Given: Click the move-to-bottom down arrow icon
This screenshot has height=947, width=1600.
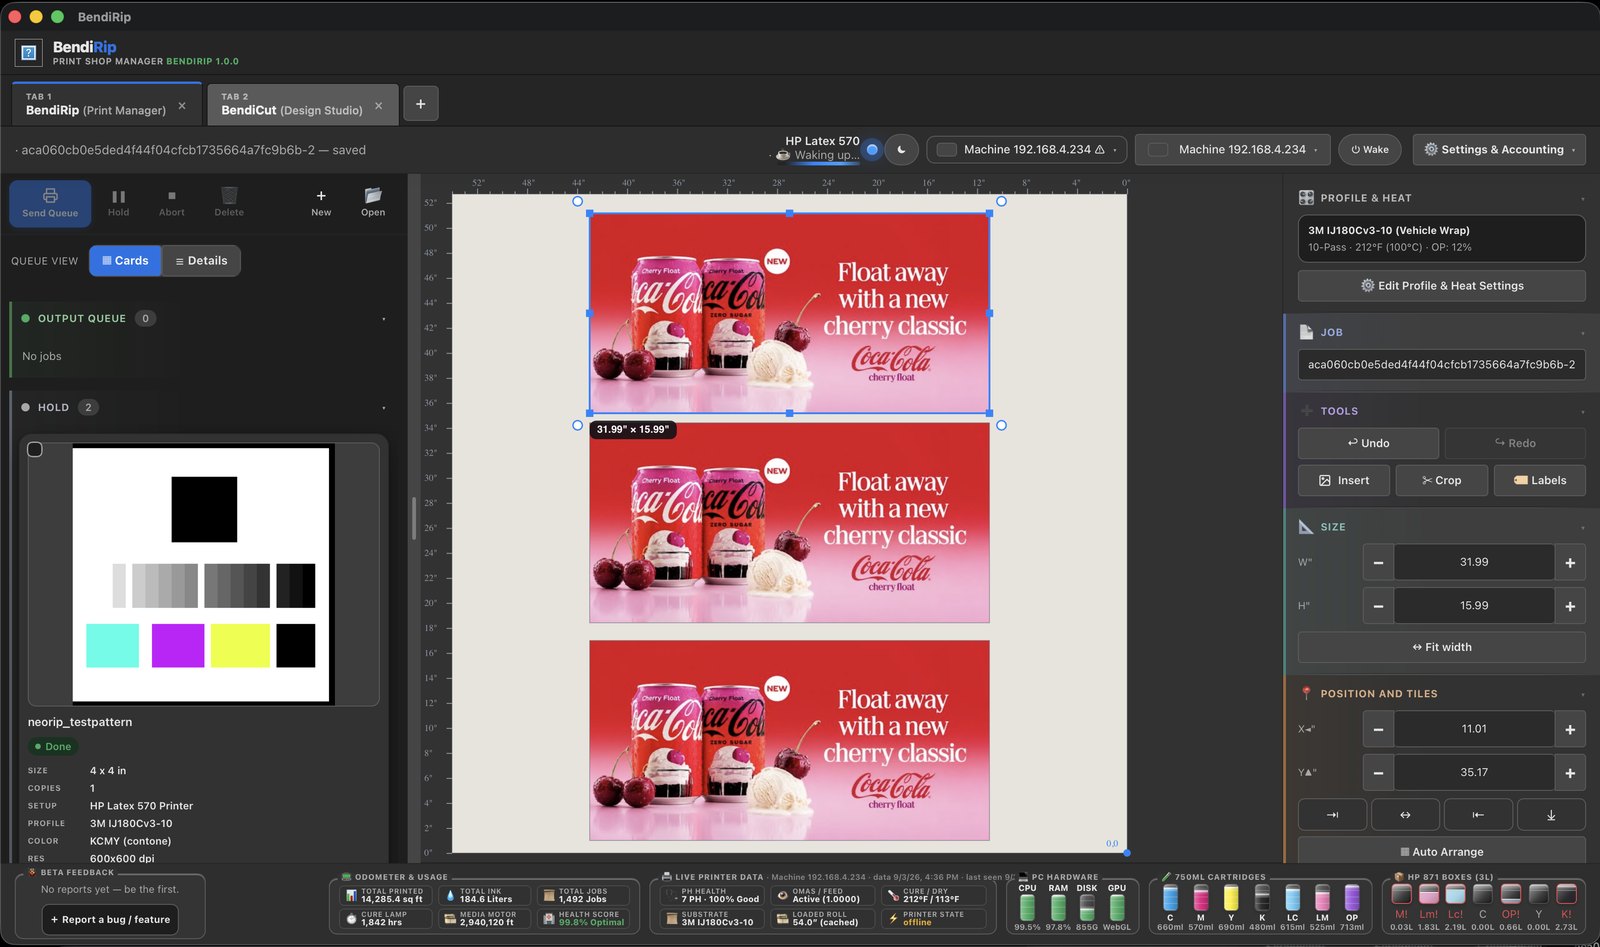Looking at the screenshot, I should coord(1551,815).
